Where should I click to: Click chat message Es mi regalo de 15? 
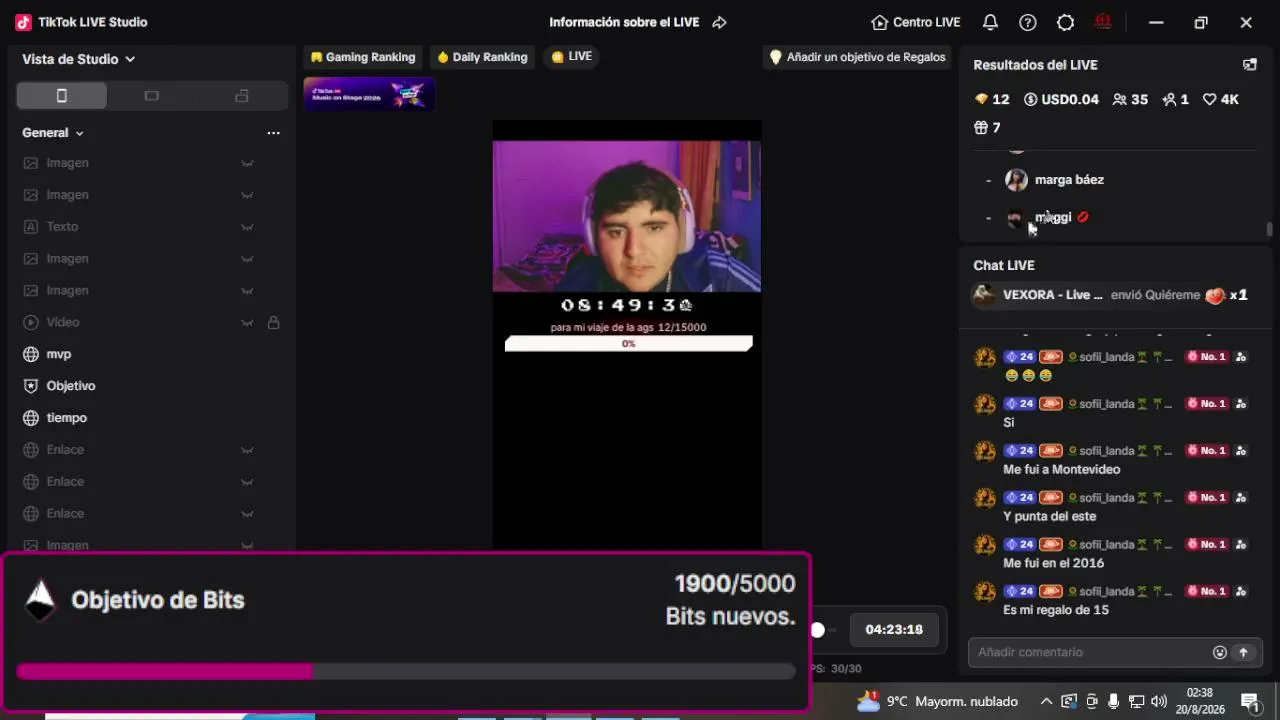tap(1056, 610)
